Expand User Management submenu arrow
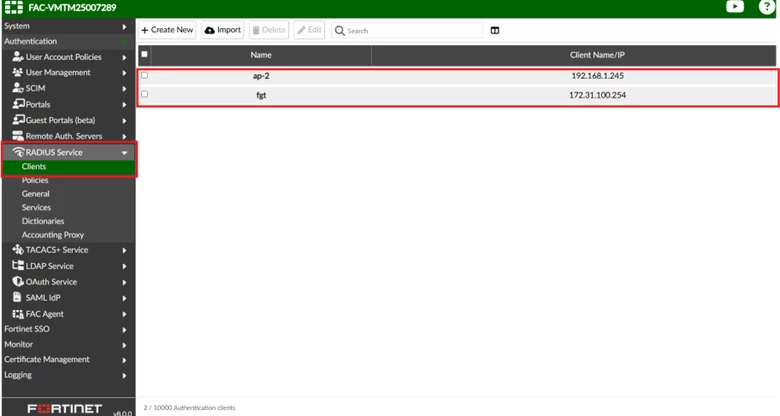Image resolution: width=780 pixels, height=416 pixels. click(124, 73)
